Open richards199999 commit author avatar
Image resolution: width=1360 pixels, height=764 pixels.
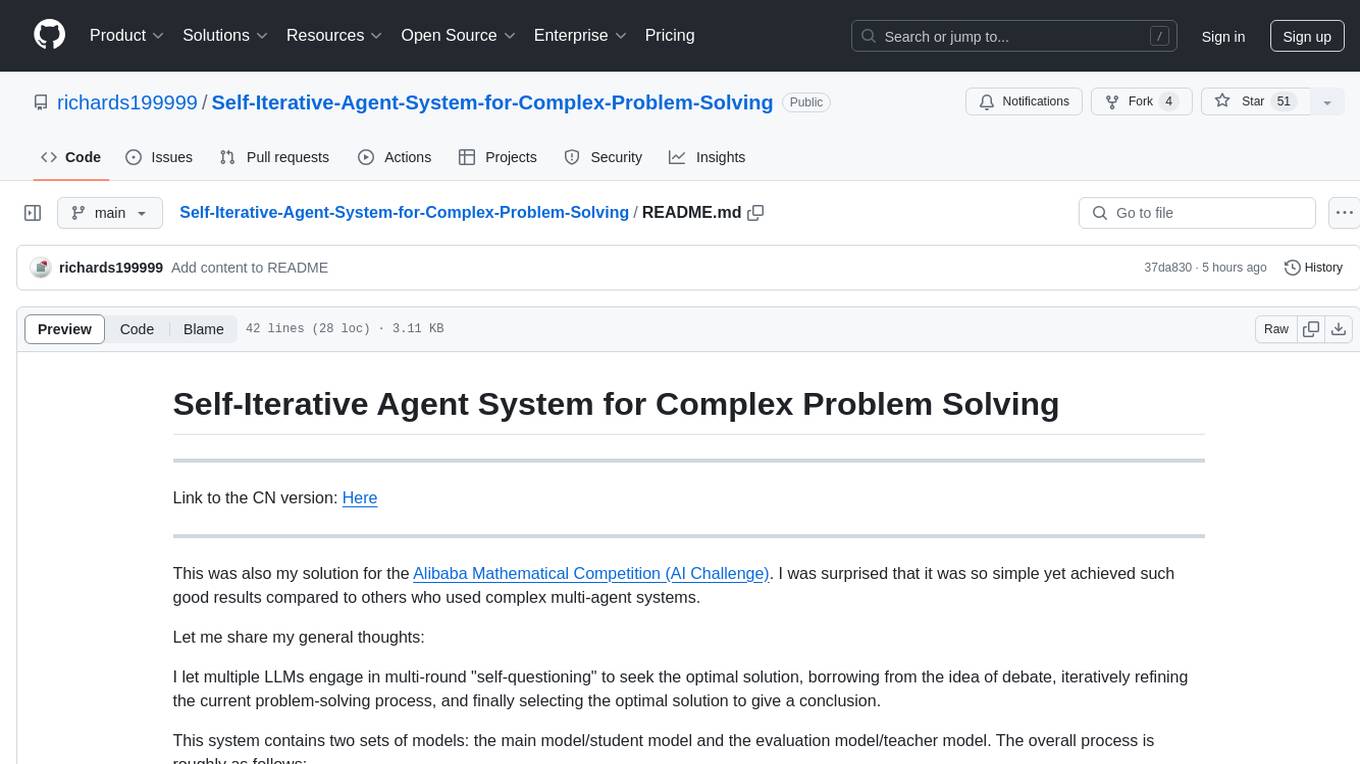(x=41, y=268)
